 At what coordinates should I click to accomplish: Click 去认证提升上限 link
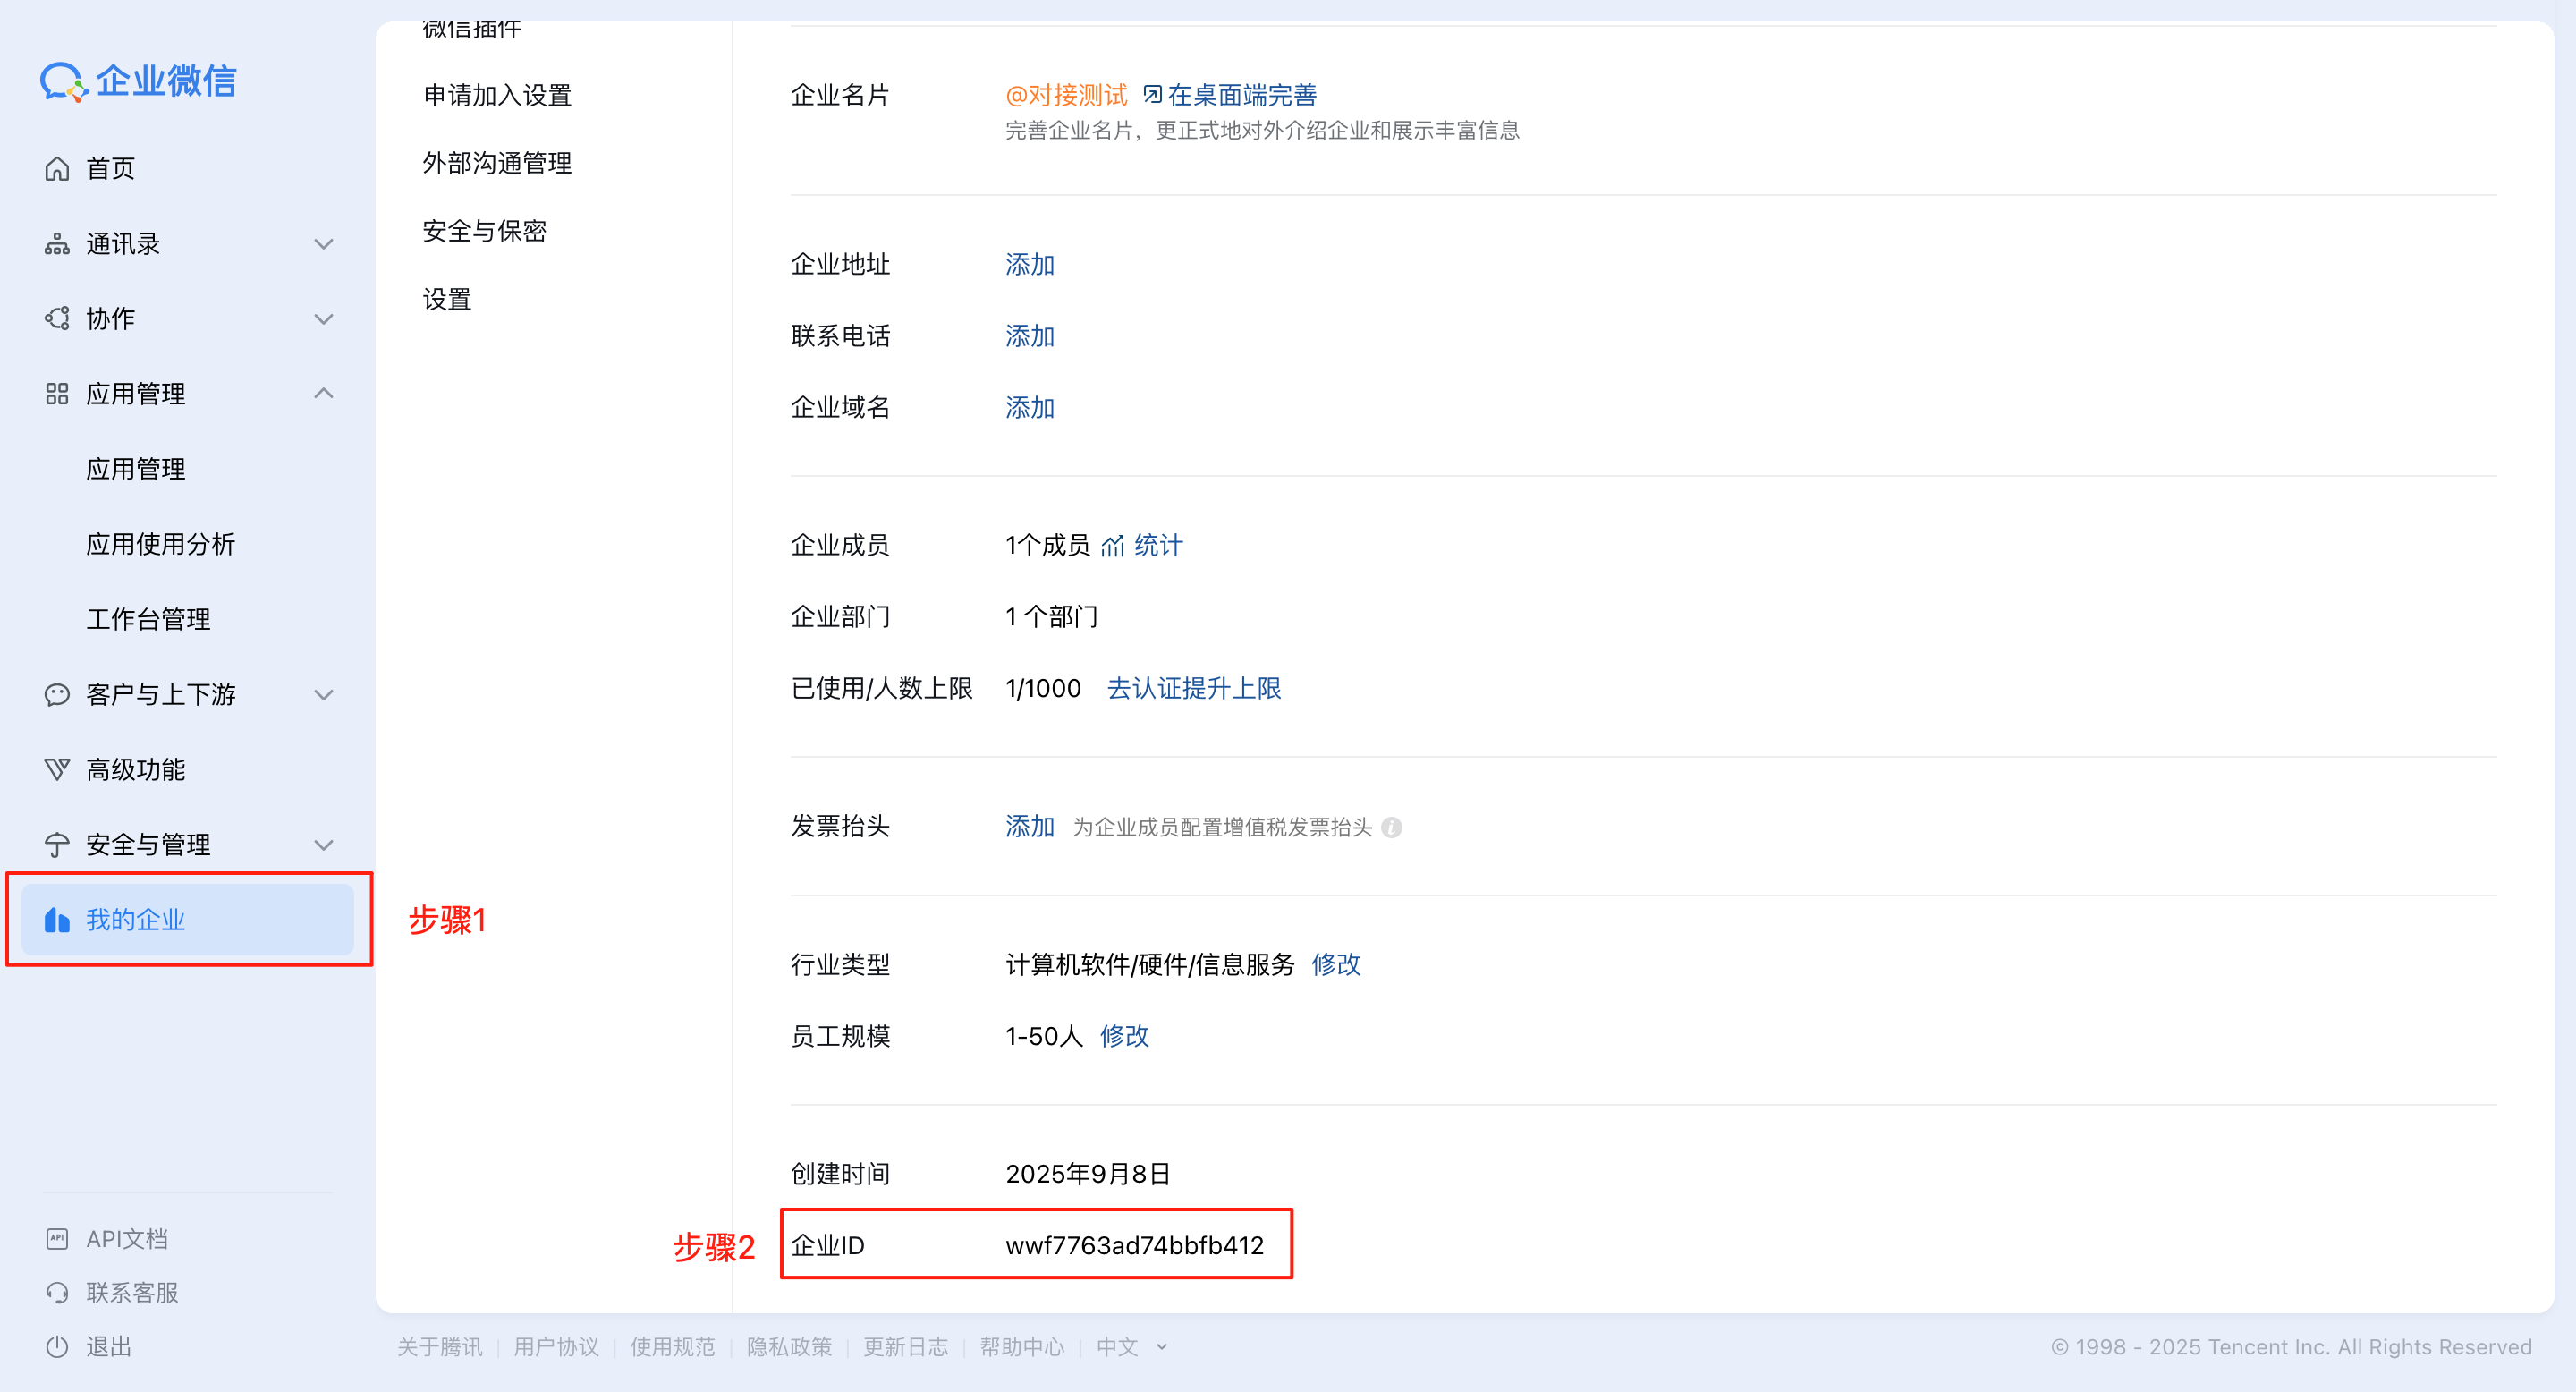click(1194, 689)
